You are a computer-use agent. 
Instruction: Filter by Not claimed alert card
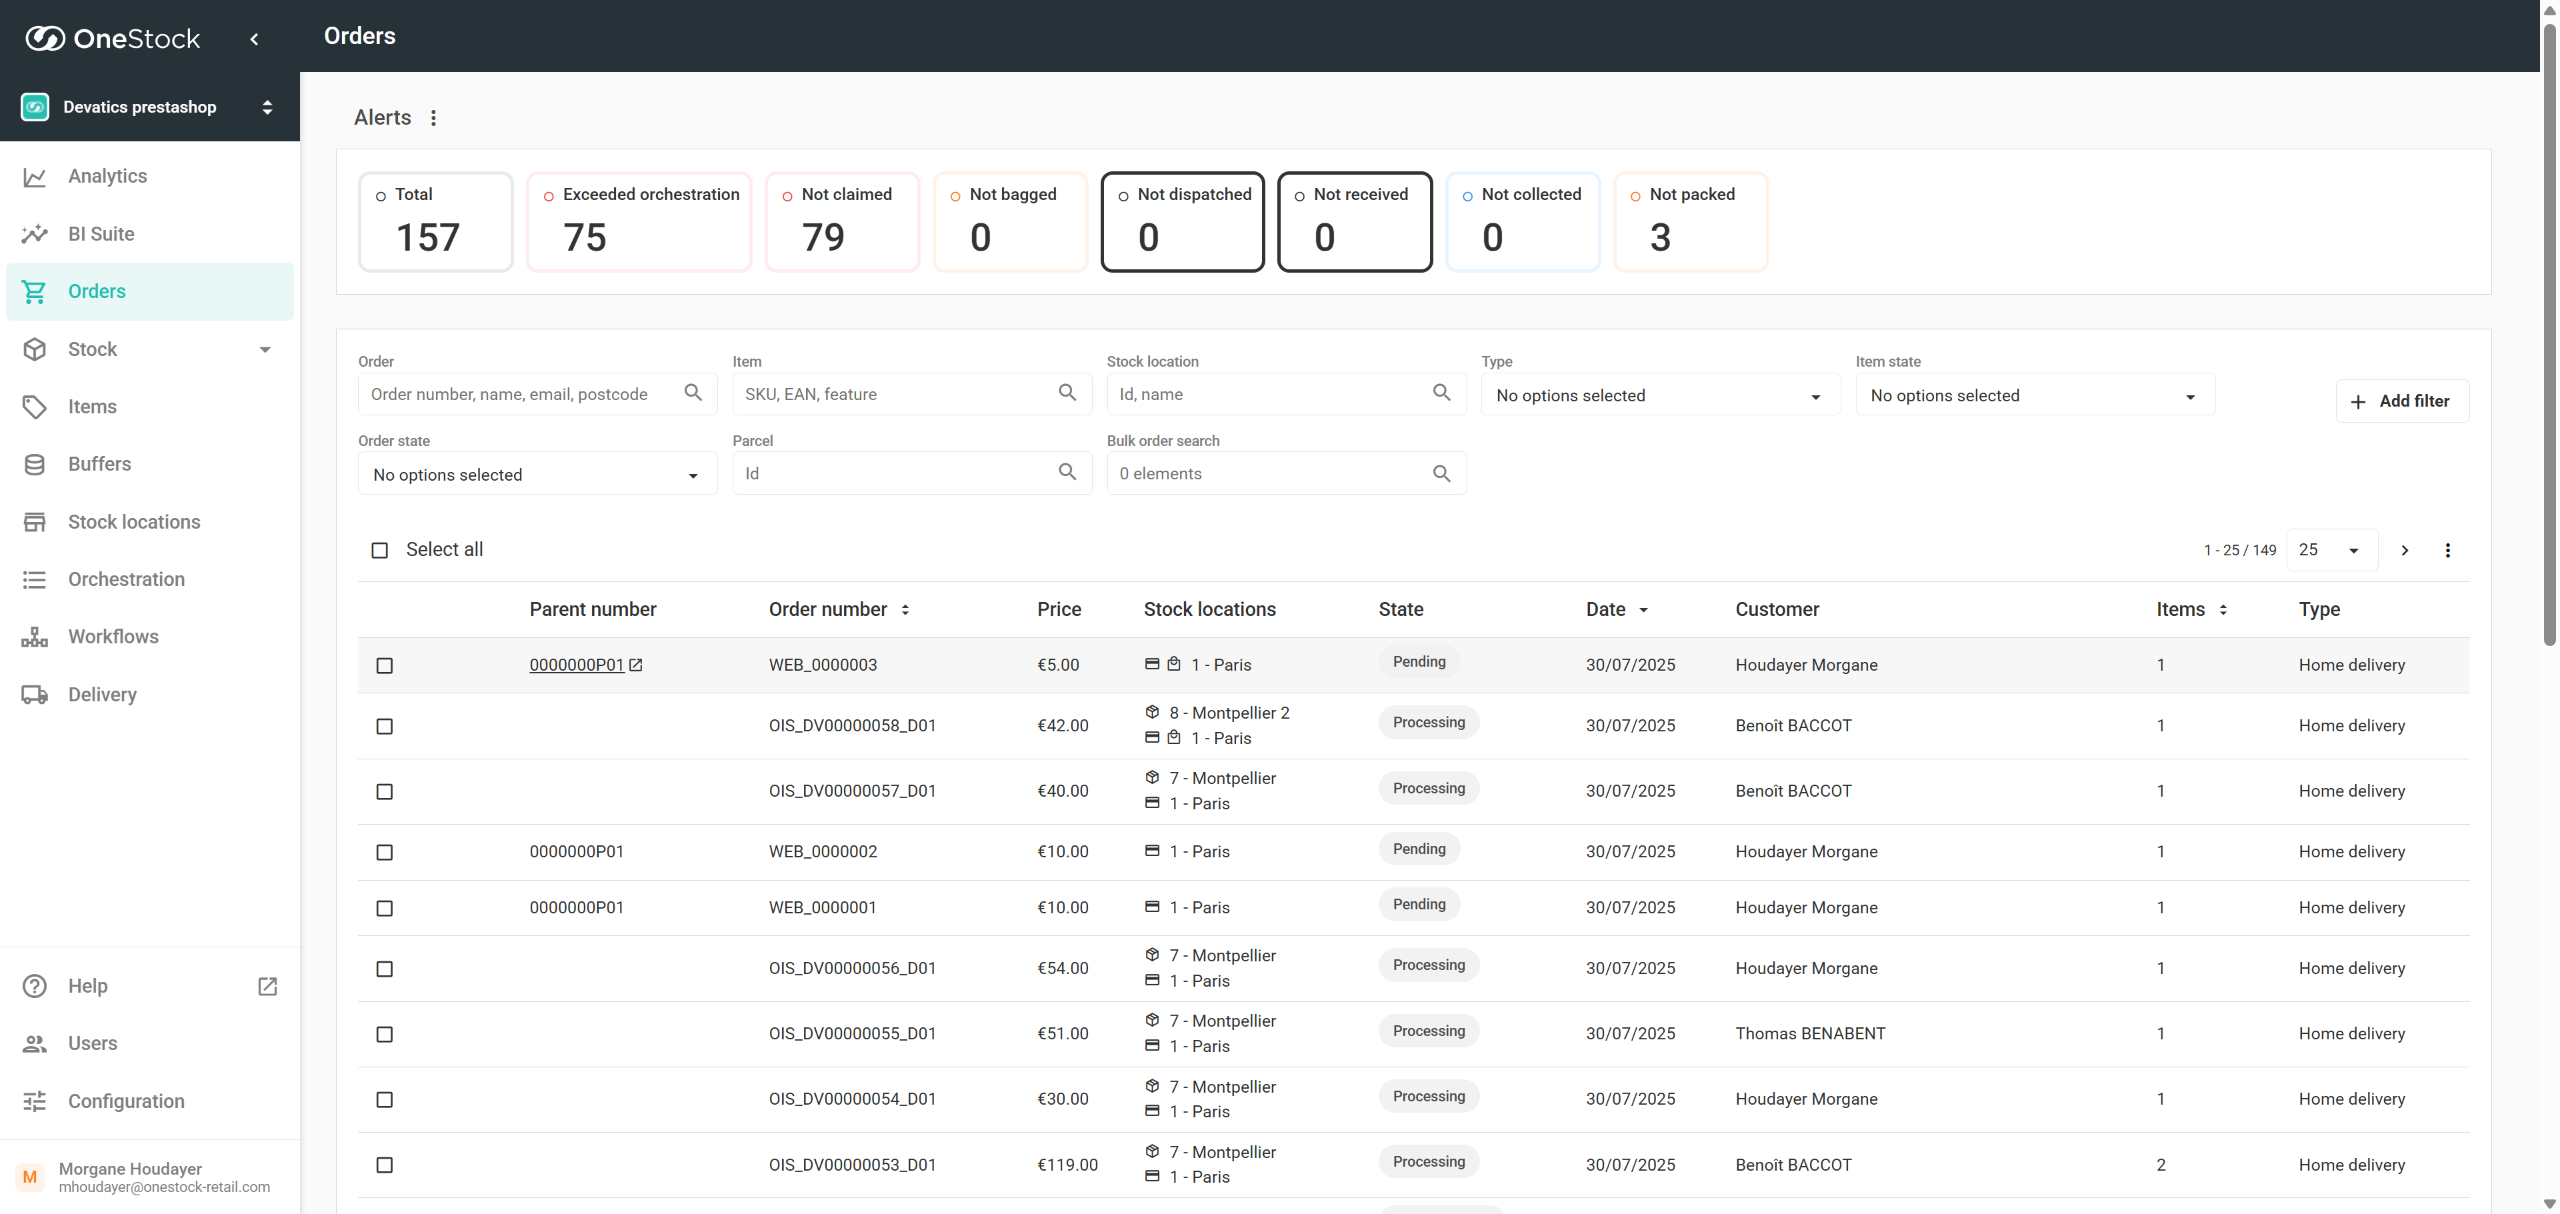tap(842, 221)
